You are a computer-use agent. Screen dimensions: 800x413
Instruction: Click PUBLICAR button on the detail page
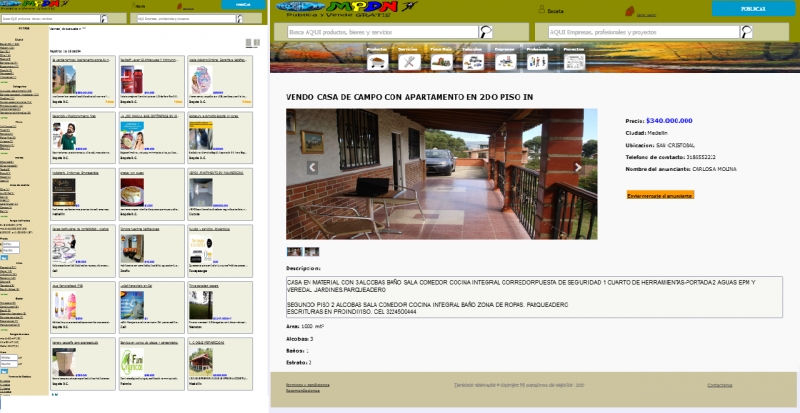click(753, 9)
